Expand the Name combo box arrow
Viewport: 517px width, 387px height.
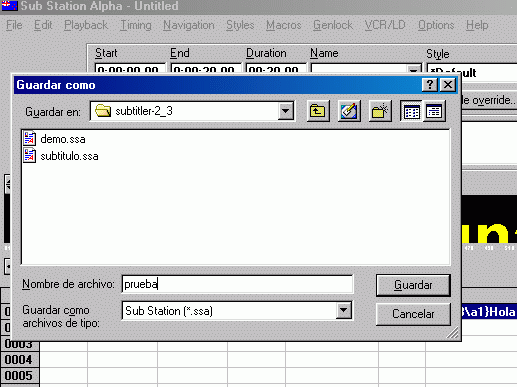coord(413,70)
